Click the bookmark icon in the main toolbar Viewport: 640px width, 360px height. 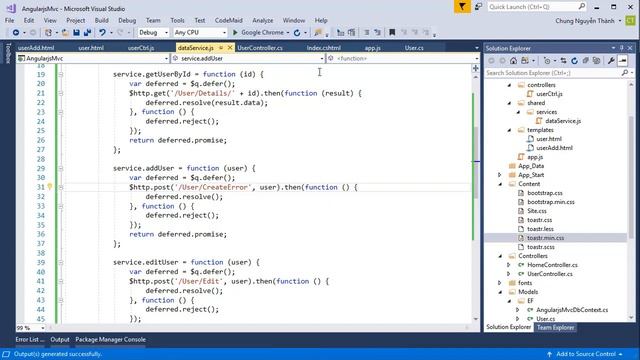[x=392, y=32]
